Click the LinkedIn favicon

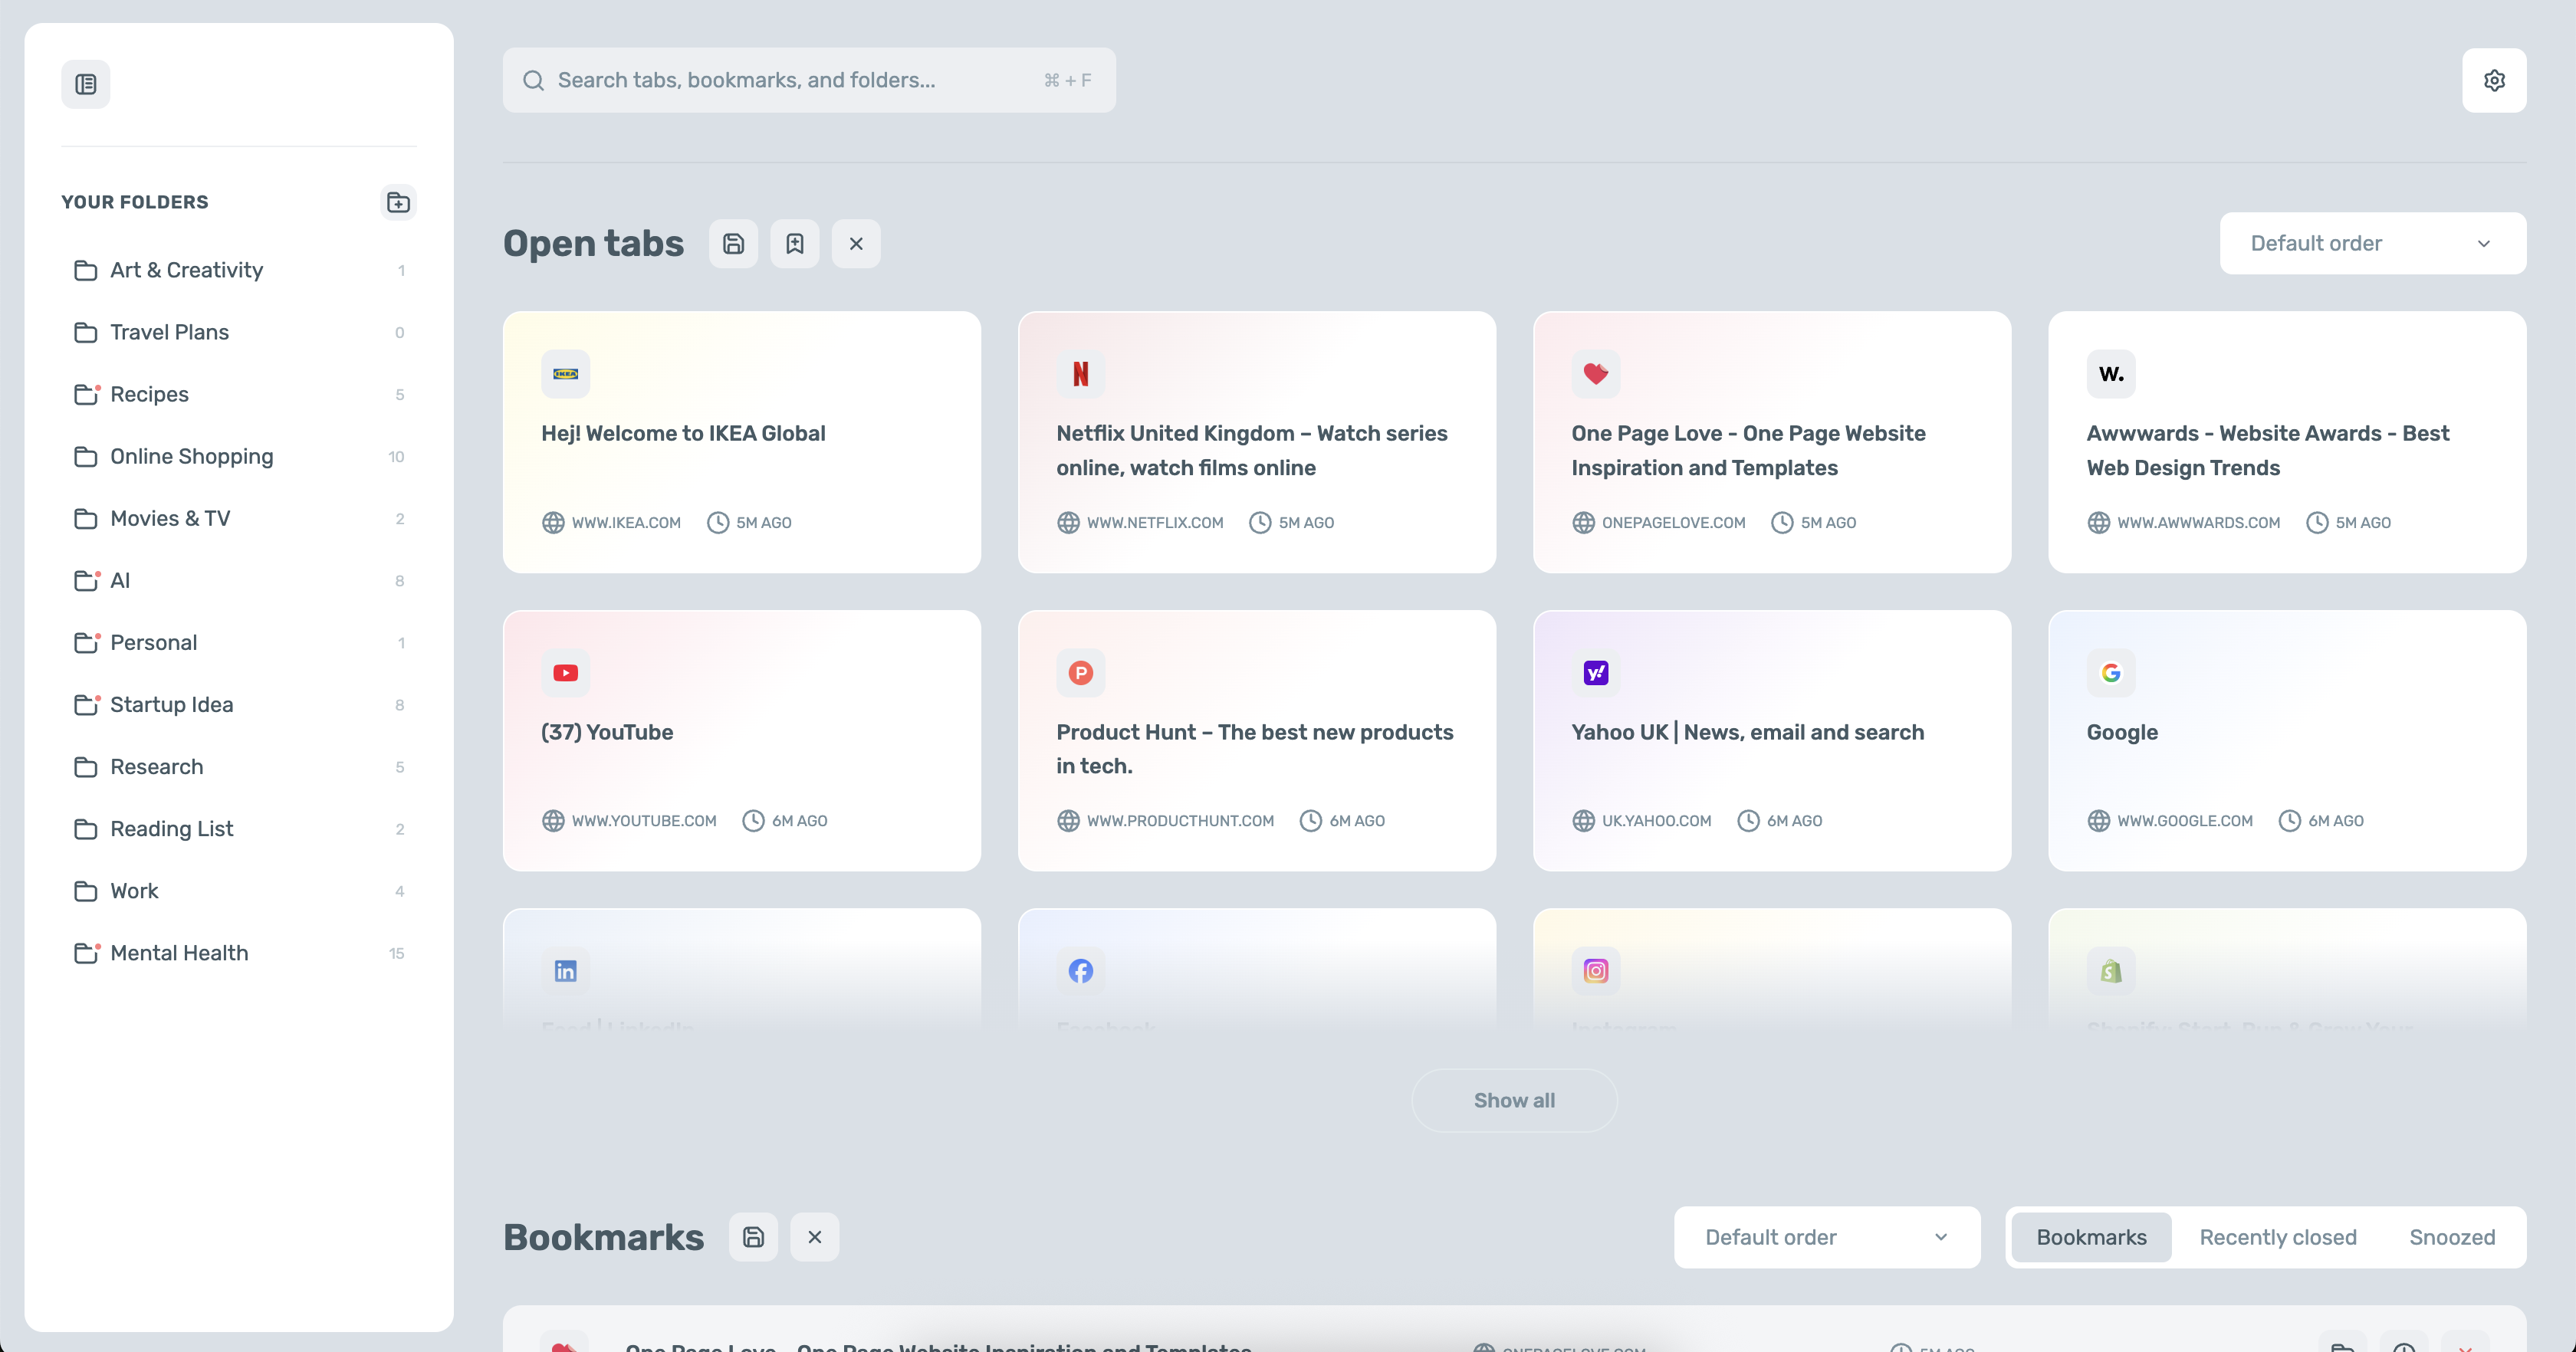click(x=566, y=971)
